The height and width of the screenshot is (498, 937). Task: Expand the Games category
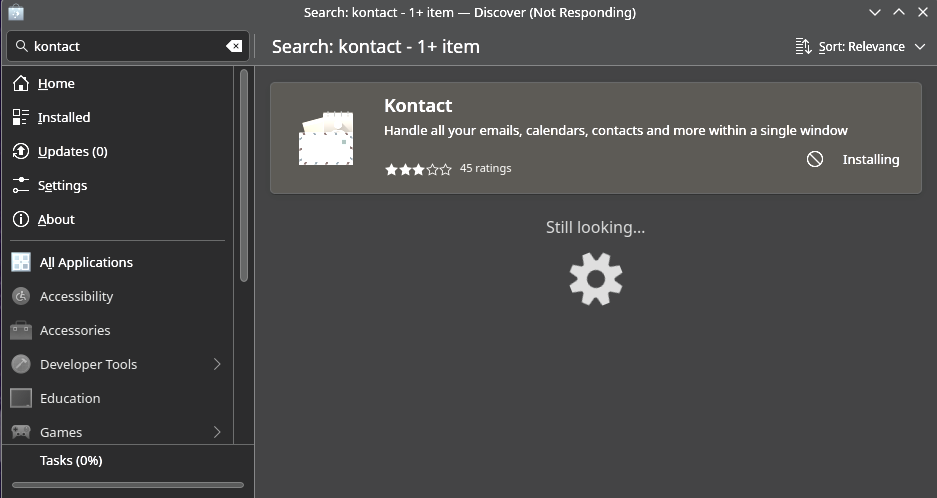coord(217,432)
